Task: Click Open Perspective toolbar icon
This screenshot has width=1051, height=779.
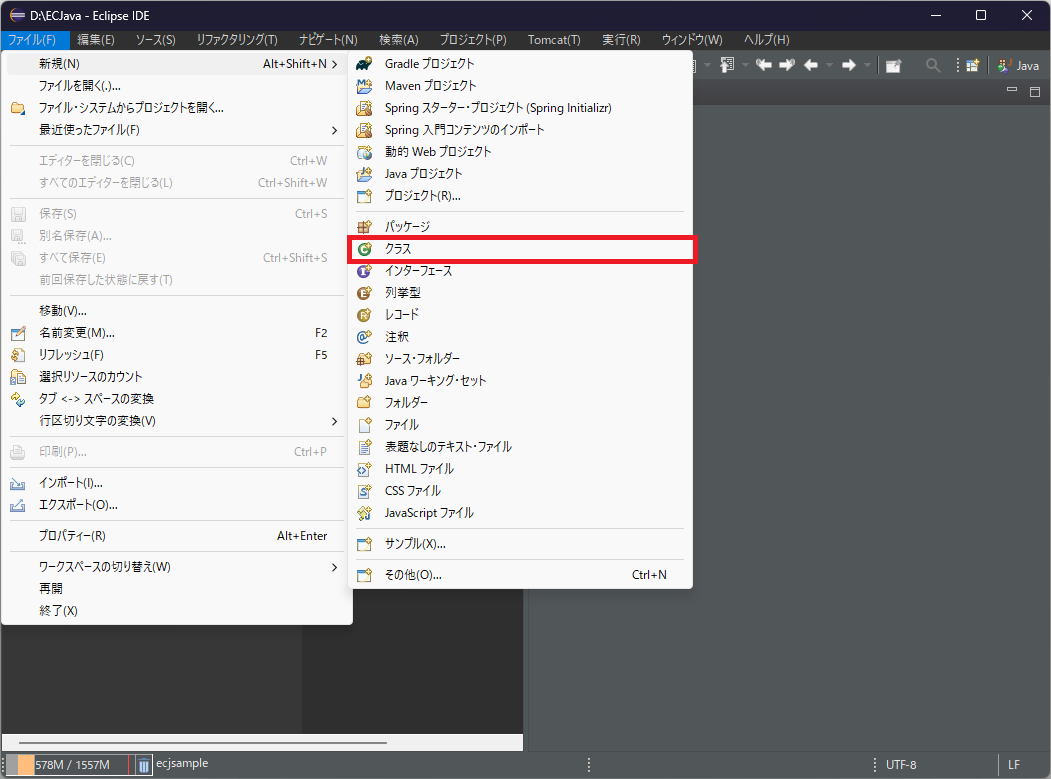Action: 973,65
